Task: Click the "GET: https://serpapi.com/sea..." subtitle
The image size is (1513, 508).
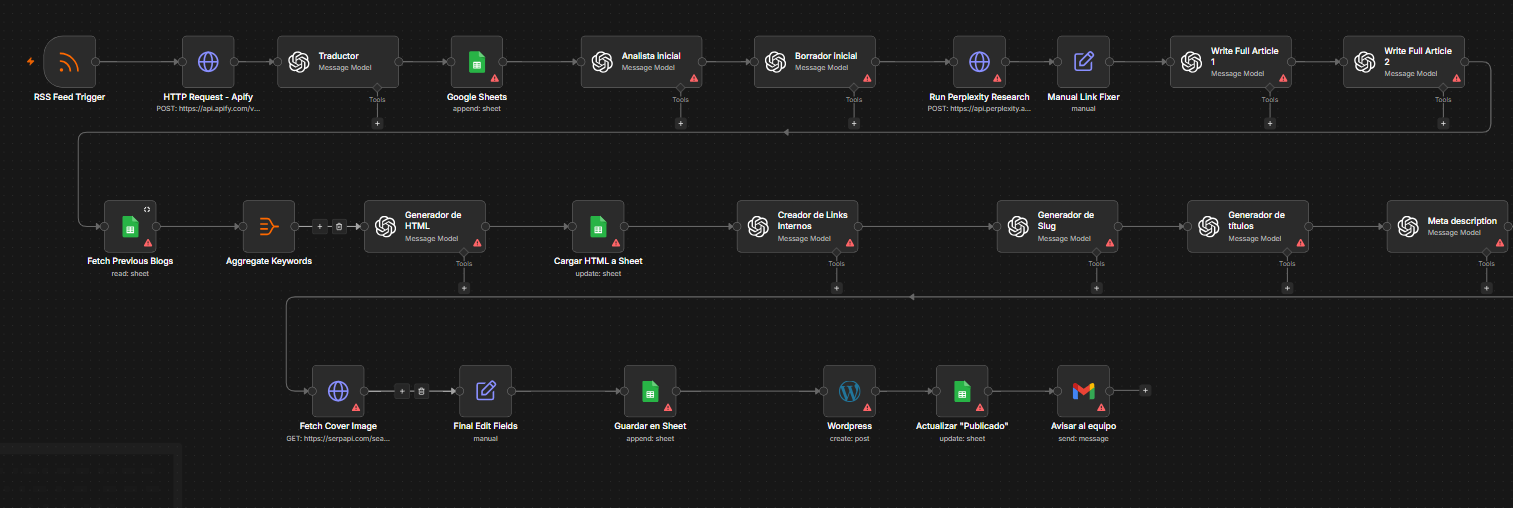Action: (x=338, y=438)
